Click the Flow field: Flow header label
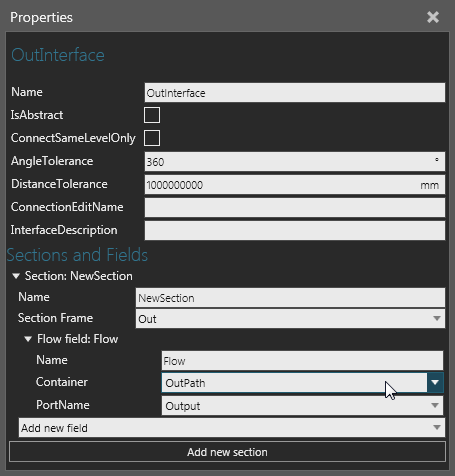The width and height of the screenshot is (455, 476). pos(77,339)
